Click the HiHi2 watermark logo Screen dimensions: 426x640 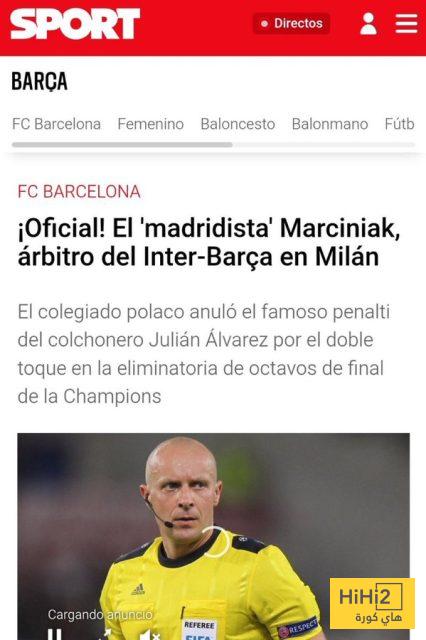point(372,603)
